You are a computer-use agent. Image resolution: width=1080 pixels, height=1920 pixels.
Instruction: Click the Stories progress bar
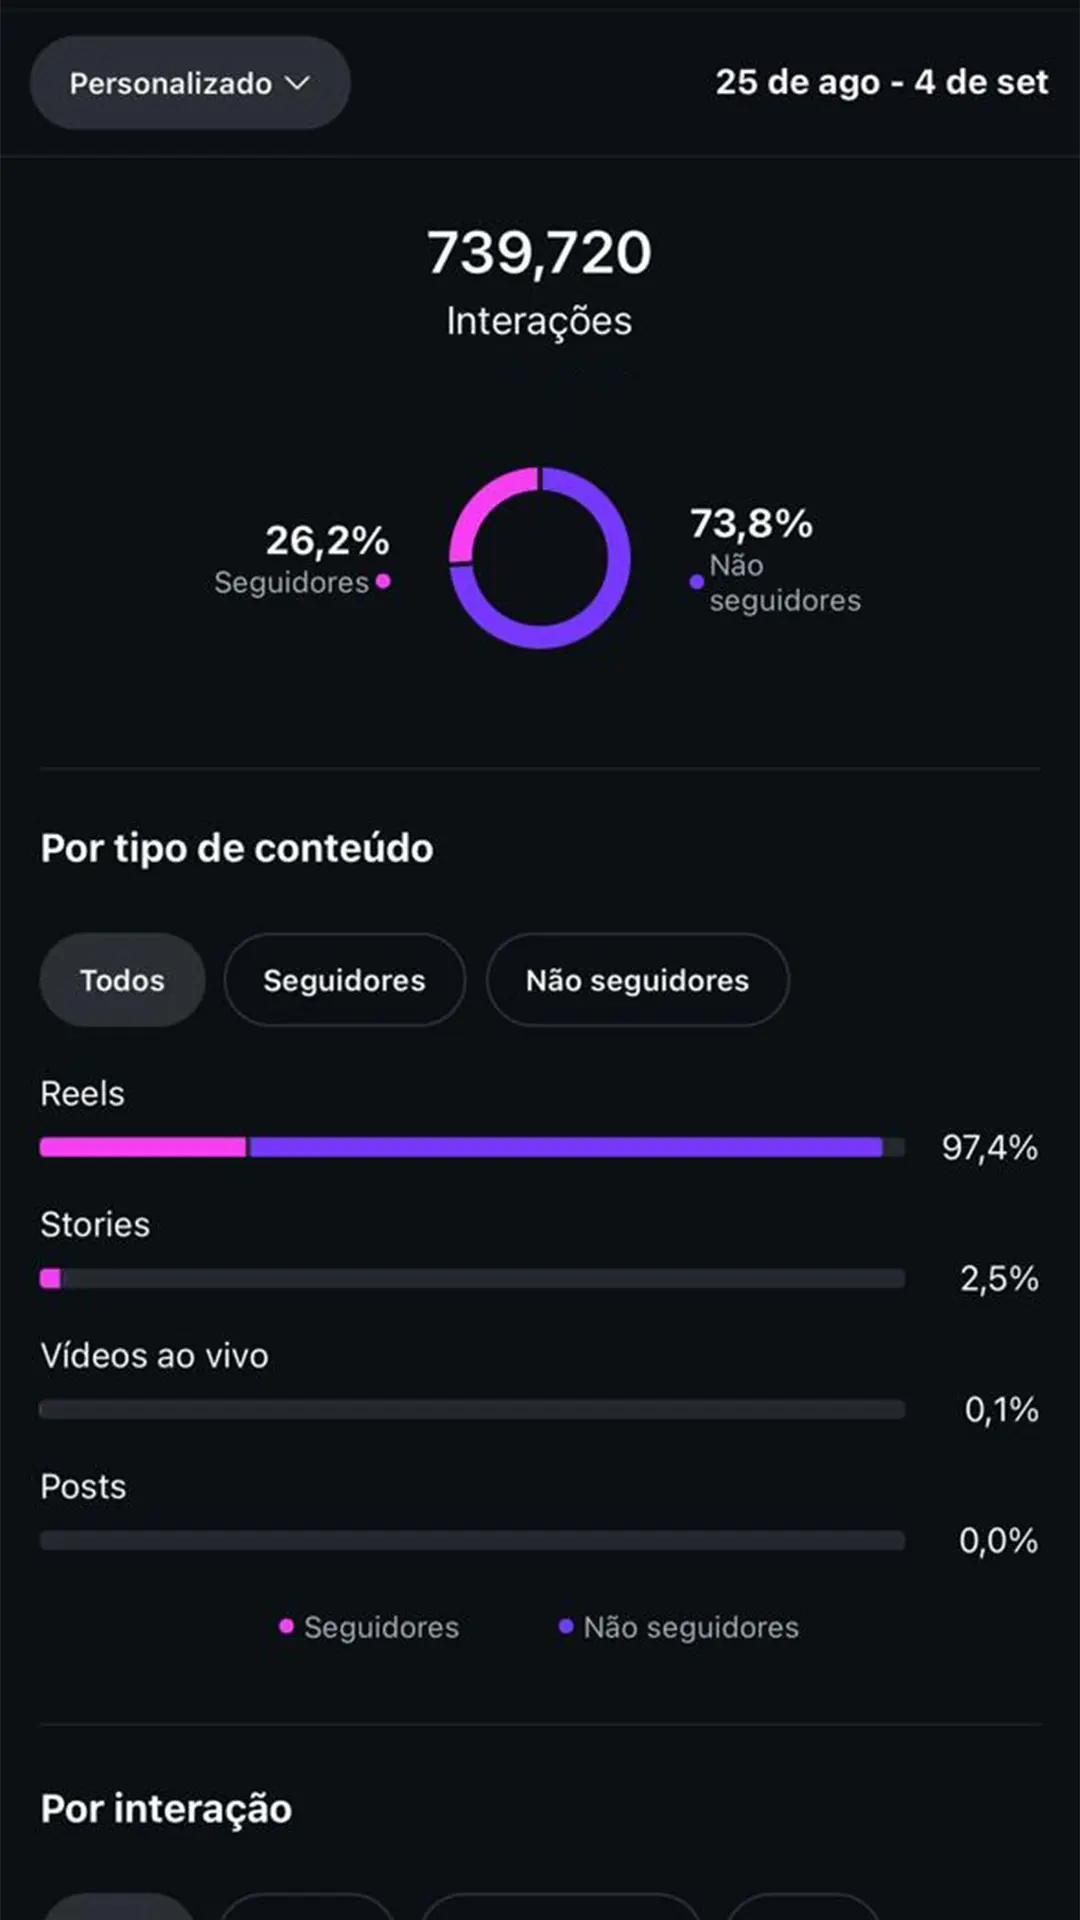pos(470,1278)
